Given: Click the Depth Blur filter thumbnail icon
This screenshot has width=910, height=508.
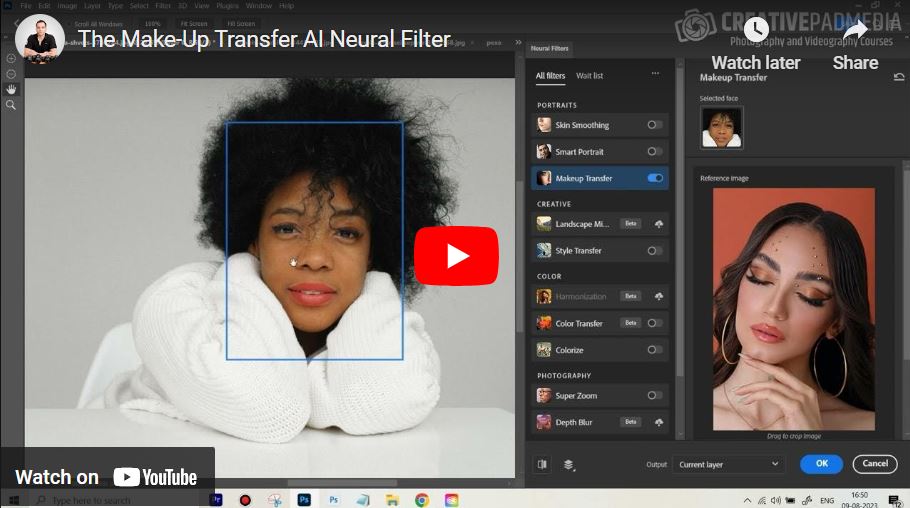Looking at the screenshot, I should 544,423.
